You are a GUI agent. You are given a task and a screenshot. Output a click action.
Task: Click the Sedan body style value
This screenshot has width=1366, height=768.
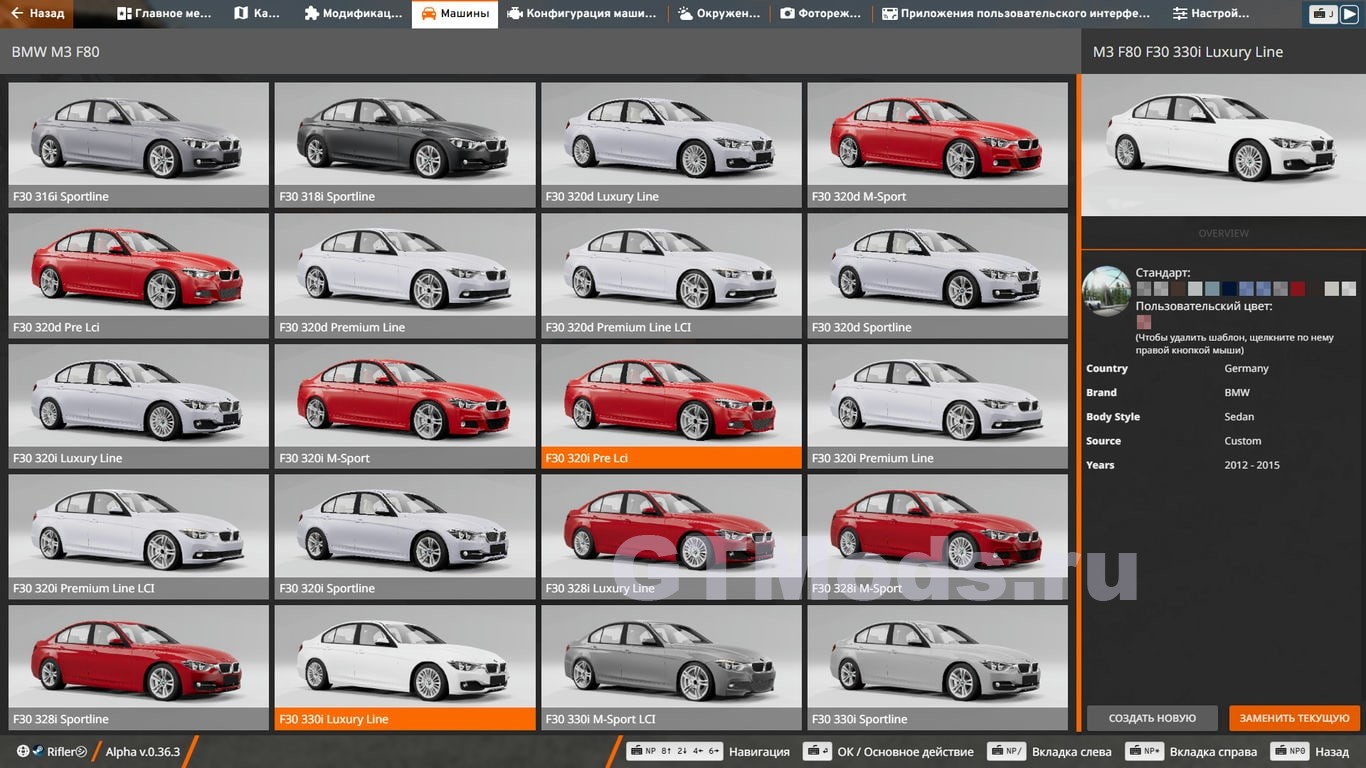click(x=1239, y=417)
